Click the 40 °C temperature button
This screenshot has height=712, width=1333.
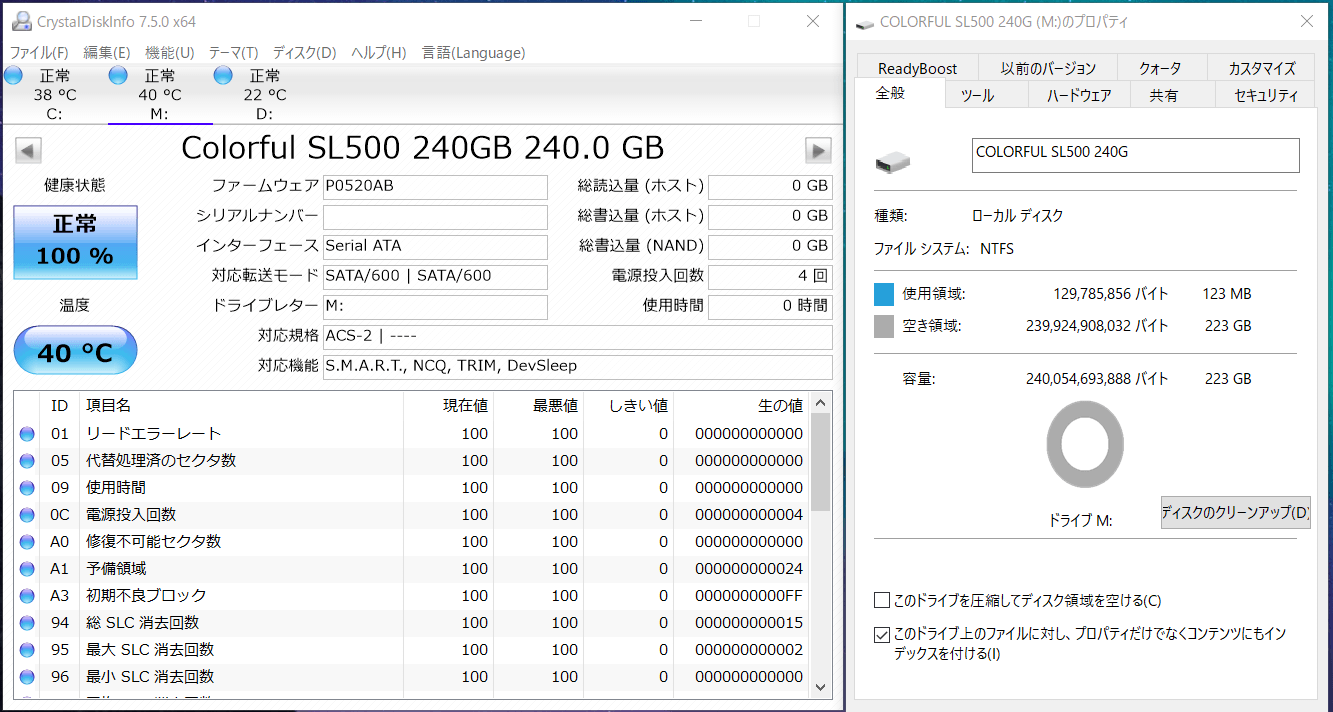click(75, 351)
